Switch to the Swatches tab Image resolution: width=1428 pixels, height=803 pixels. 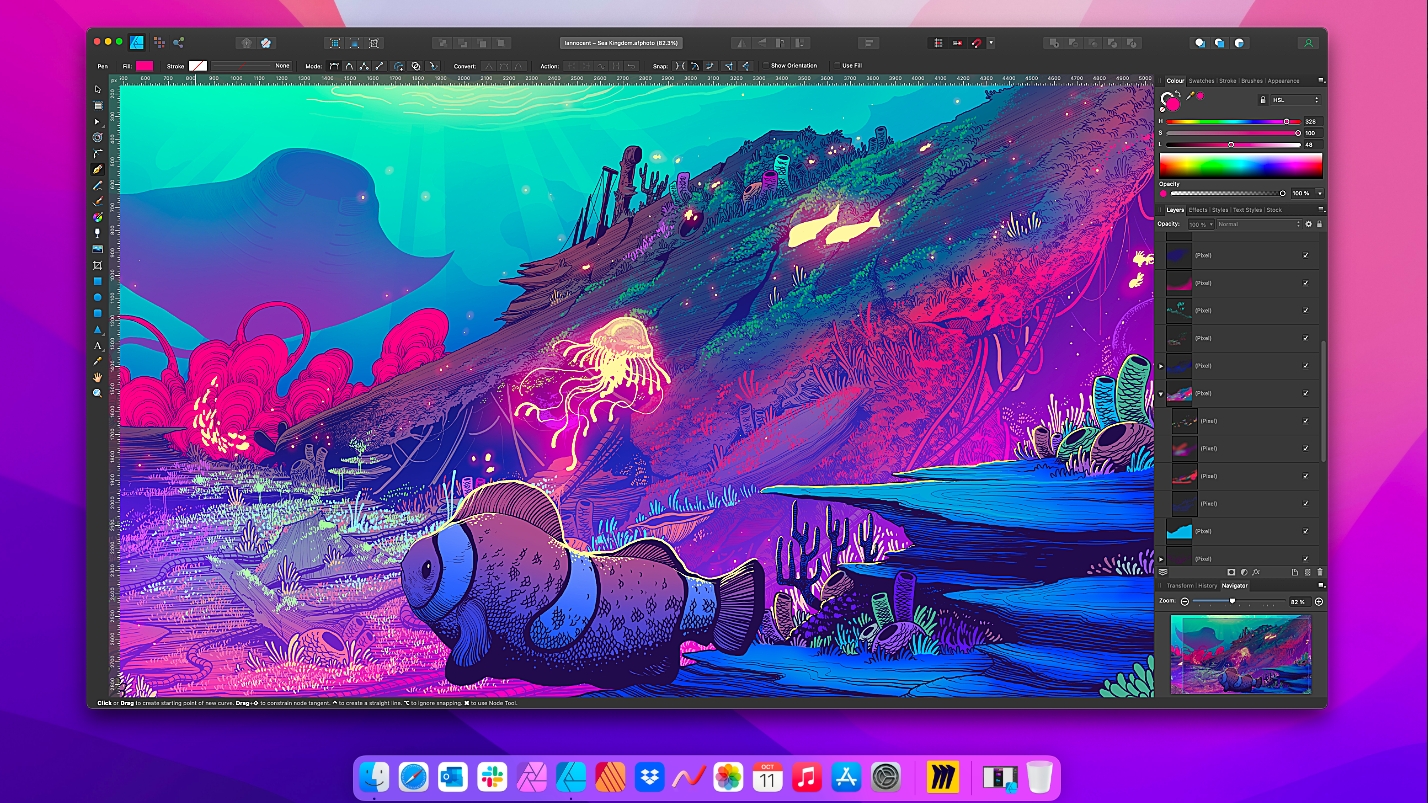(x=1201, y=81)
